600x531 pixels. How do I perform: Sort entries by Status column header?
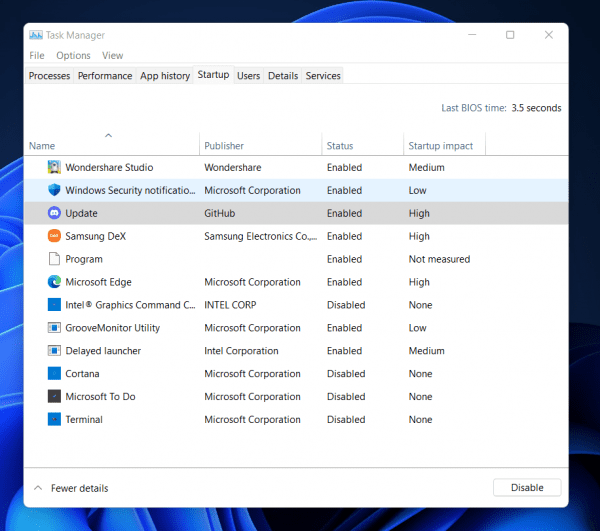[x=340, y=146]
